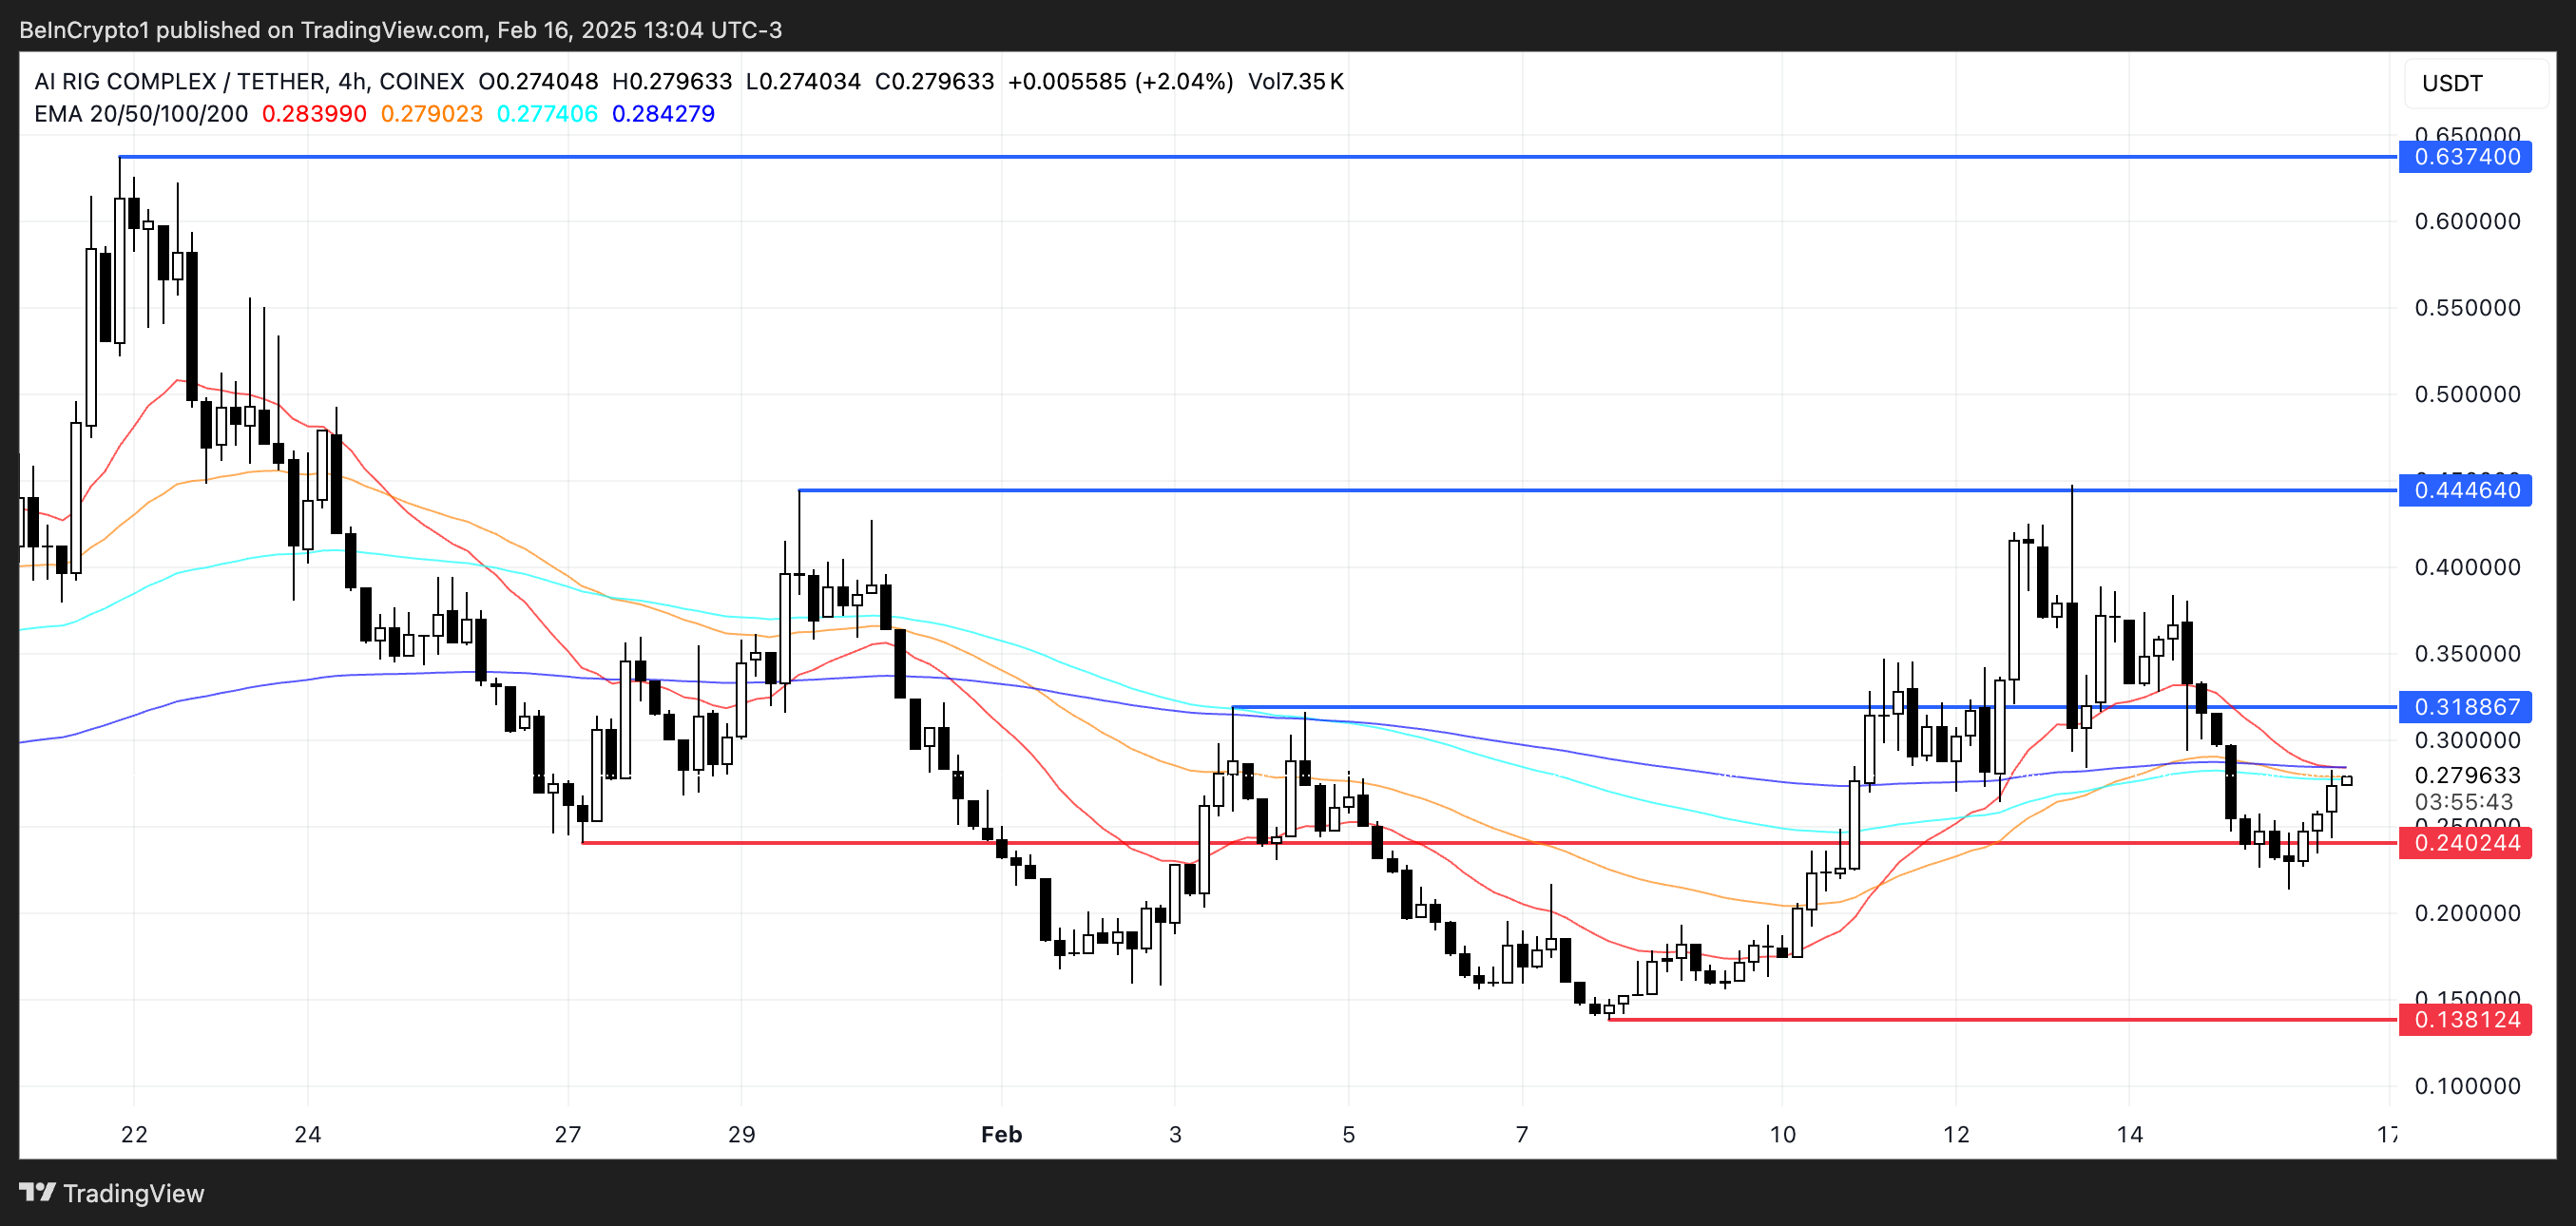The width and height of the screenshot is (2576, 1226).
Task: Click the high price H0.279633 readout
Action: point(672,81)
